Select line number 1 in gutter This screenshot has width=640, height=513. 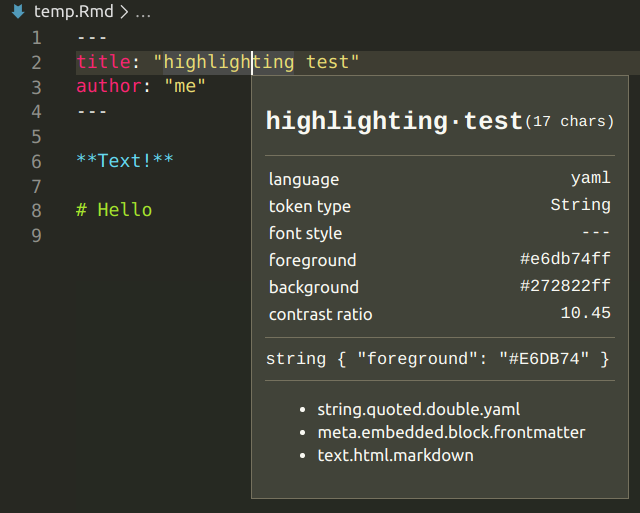pyautogui.click(x=36, y=38)
